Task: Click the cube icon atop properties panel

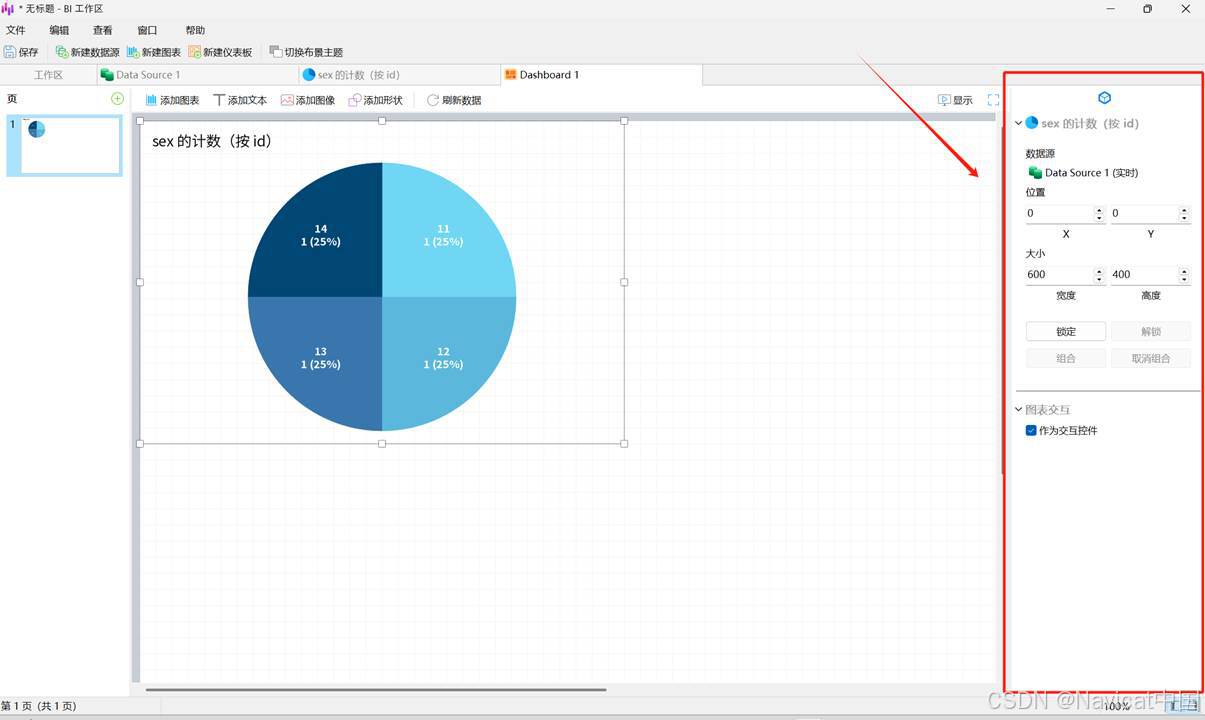Action: click(x=1104, y=98)
